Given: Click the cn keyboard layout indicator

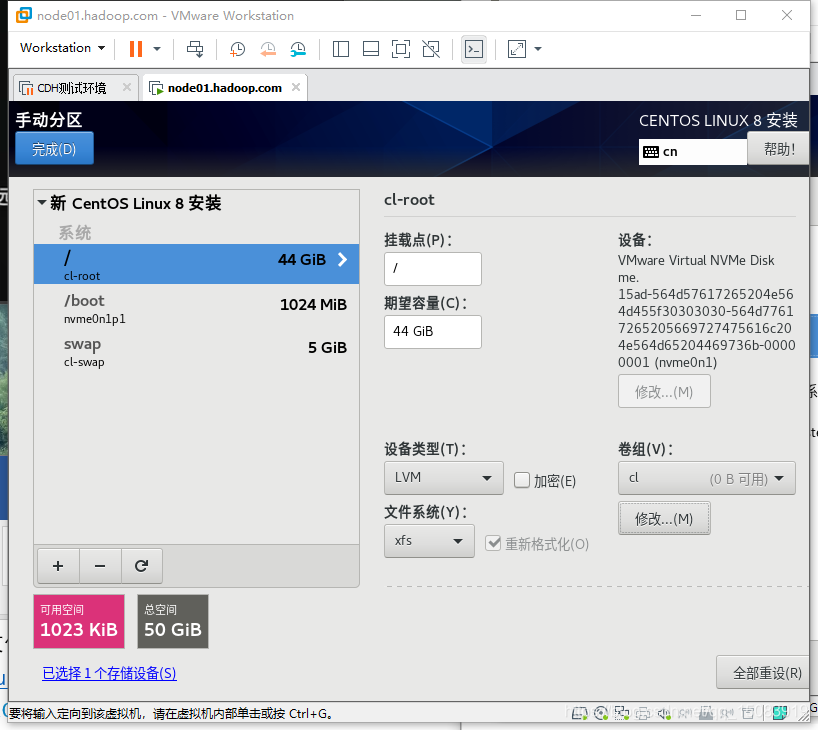Looking at the screenshot, I should pyautogui.click(x=693, y=152).
